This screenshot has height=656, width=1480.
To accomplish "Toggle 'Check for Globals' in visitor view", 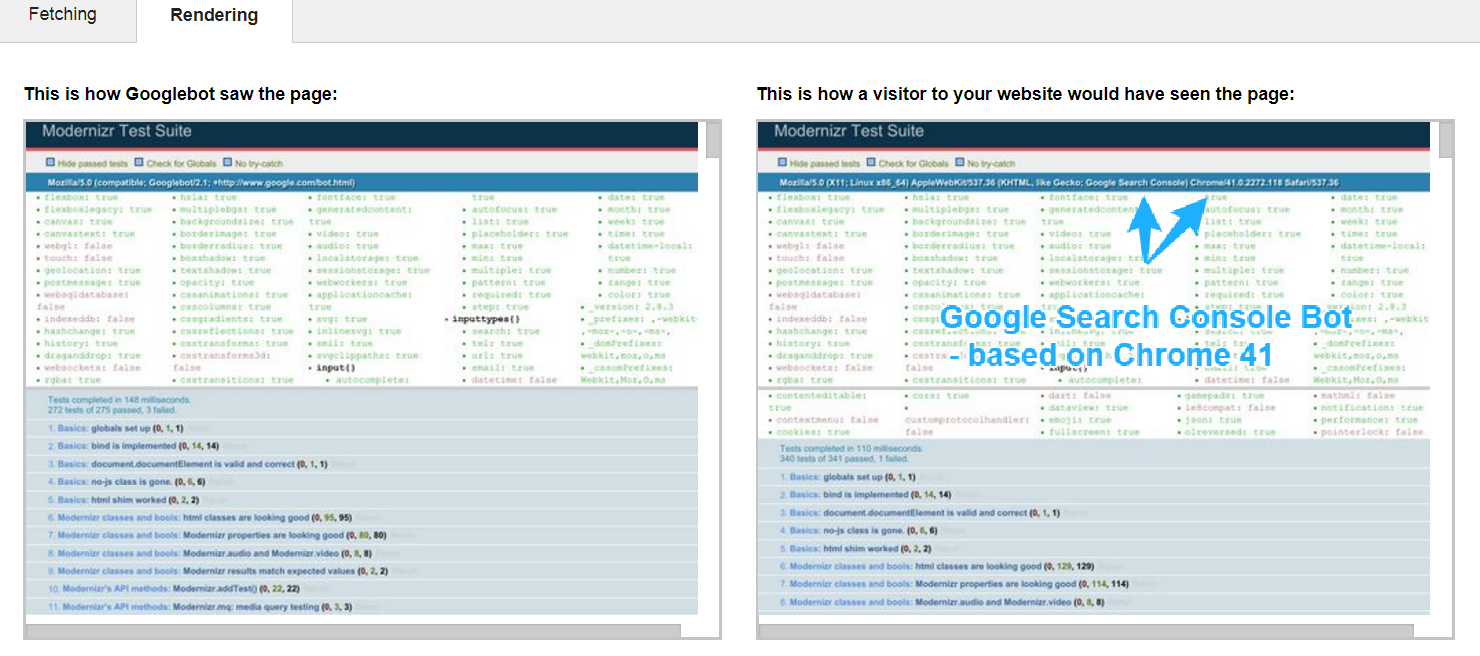I will click(872, 163).
